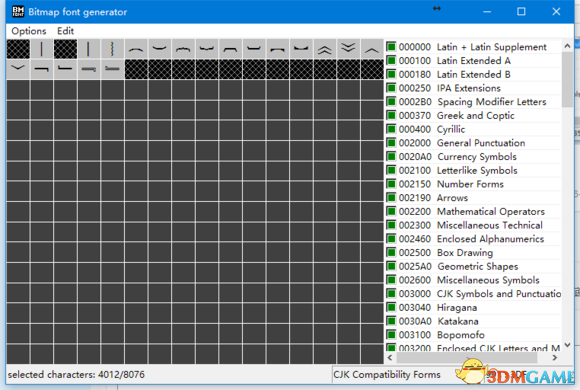Image resolution: width=580 pixels, height=390 pixels.
Task: Select the '000250 IPA Extensions' row
Action: pos(473,88)
